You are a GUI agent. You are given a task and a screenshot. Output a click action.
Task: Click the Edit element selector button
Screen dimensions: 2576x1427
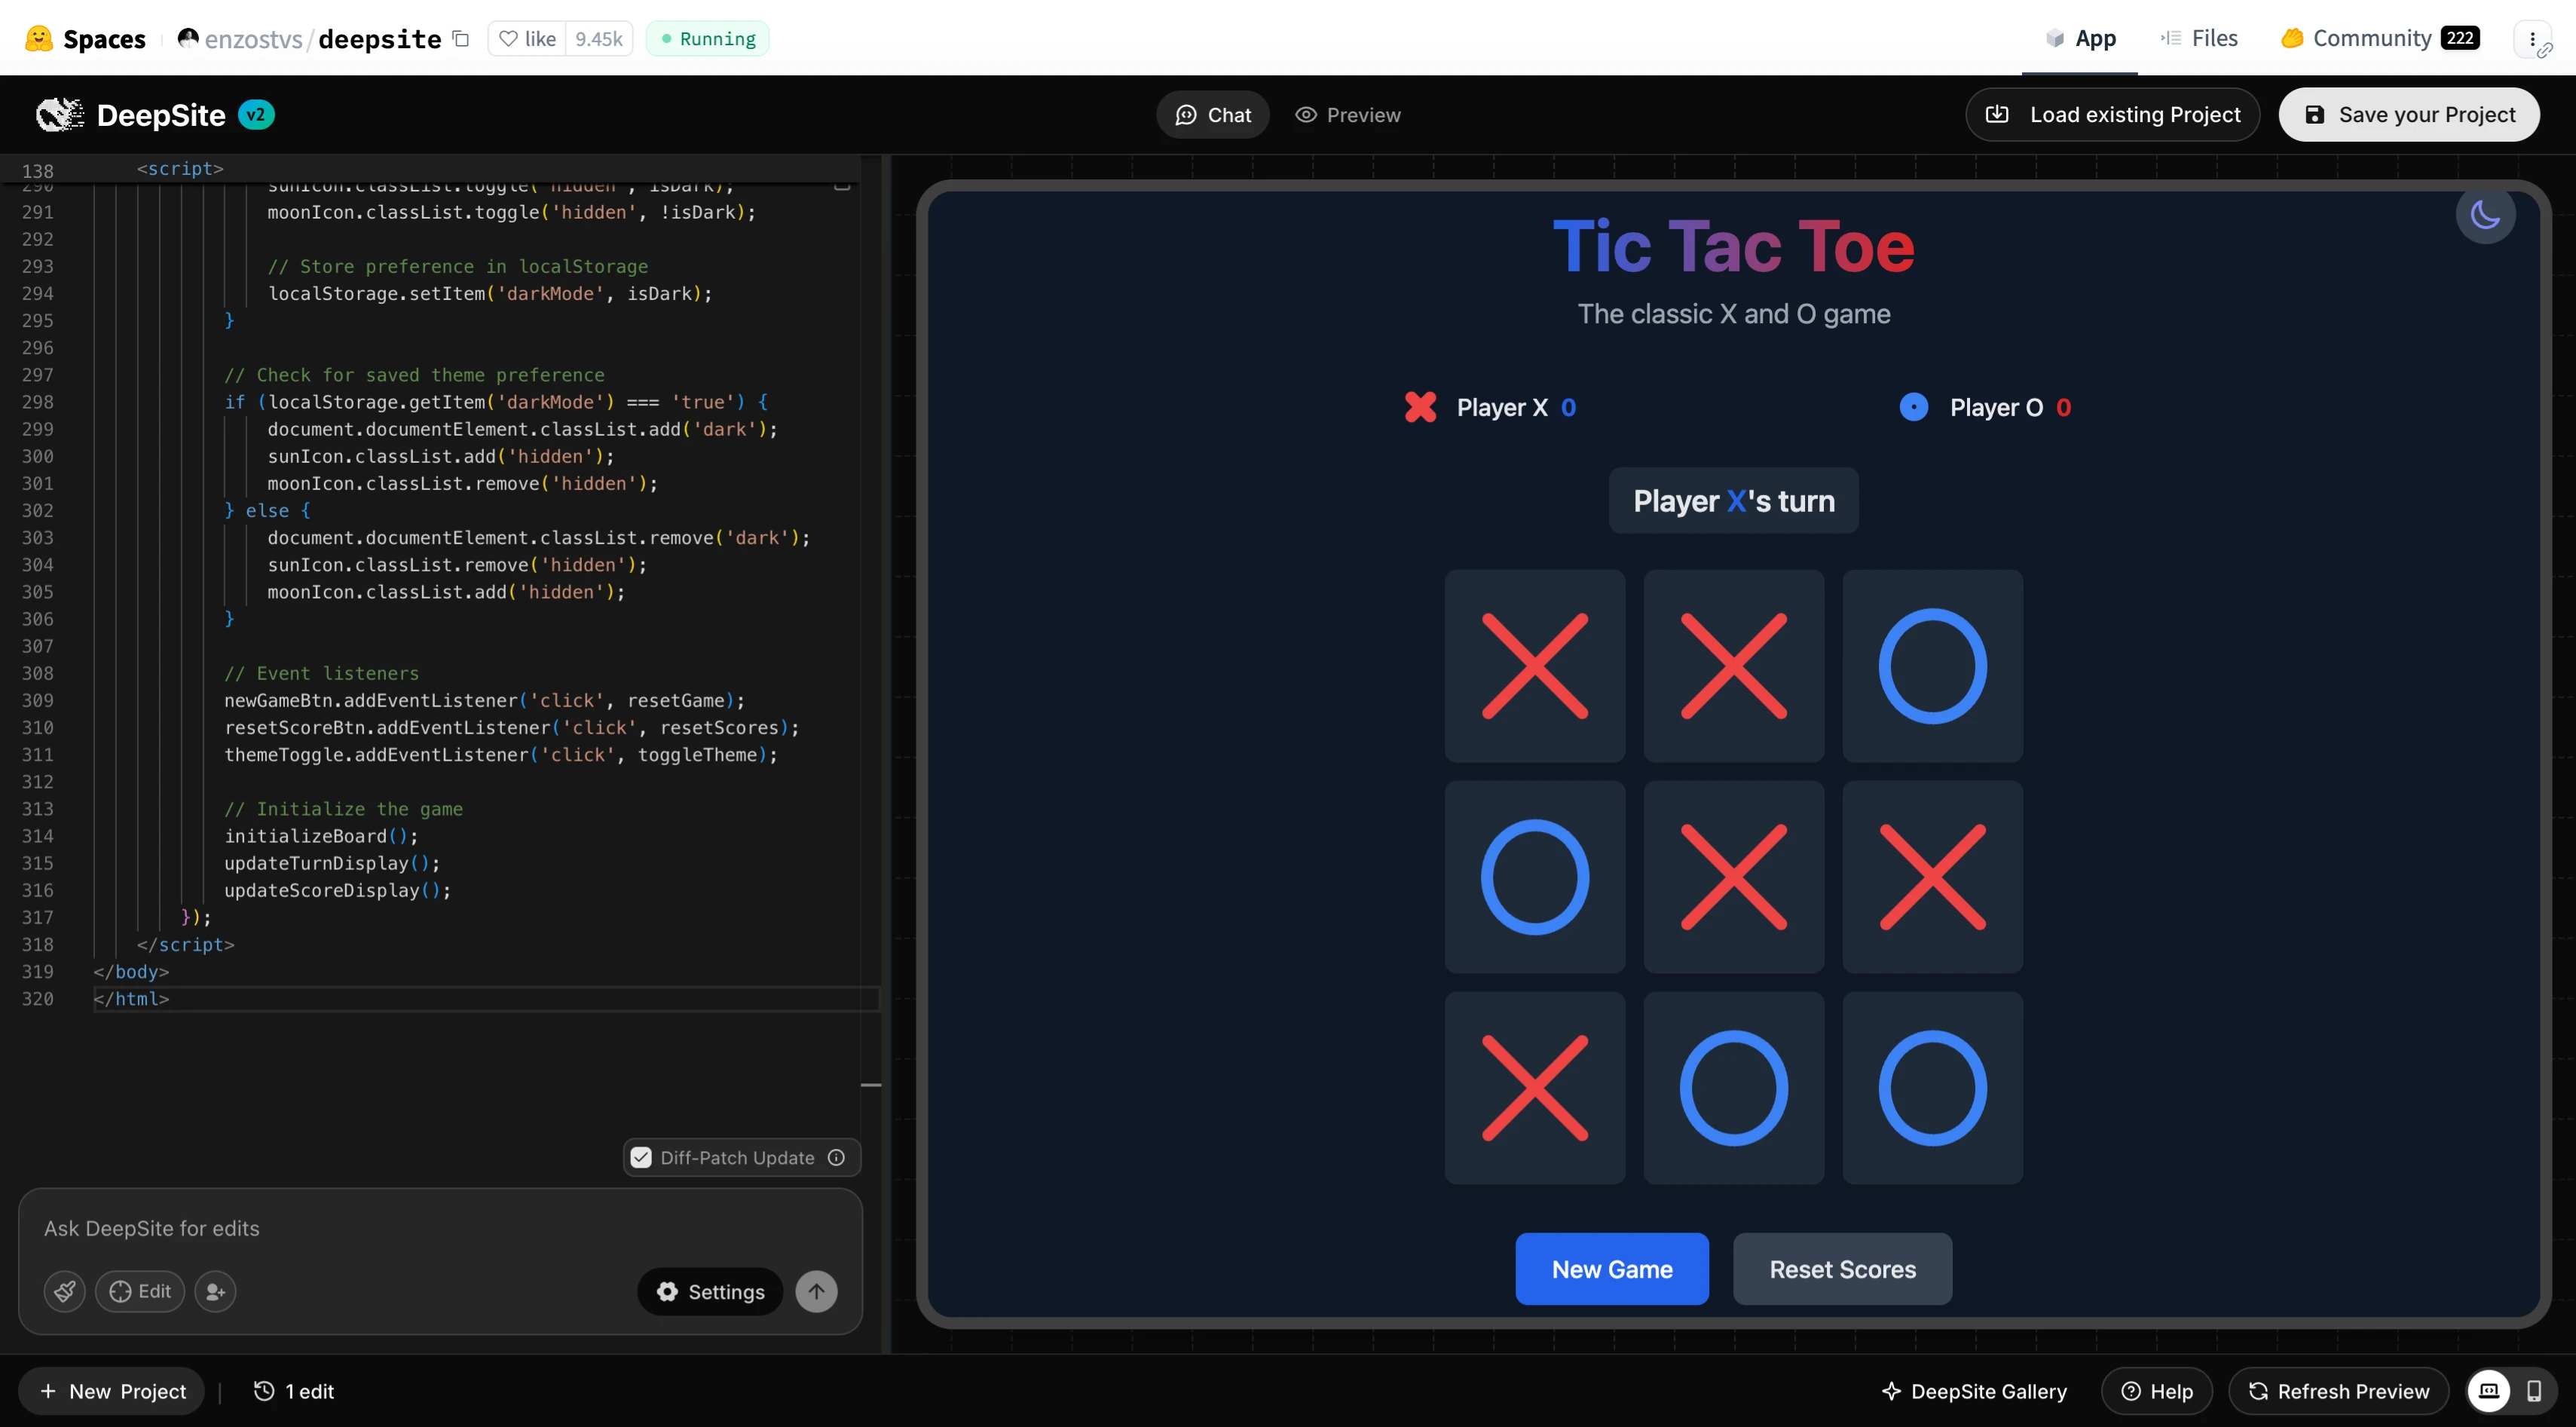[140, 1291]
